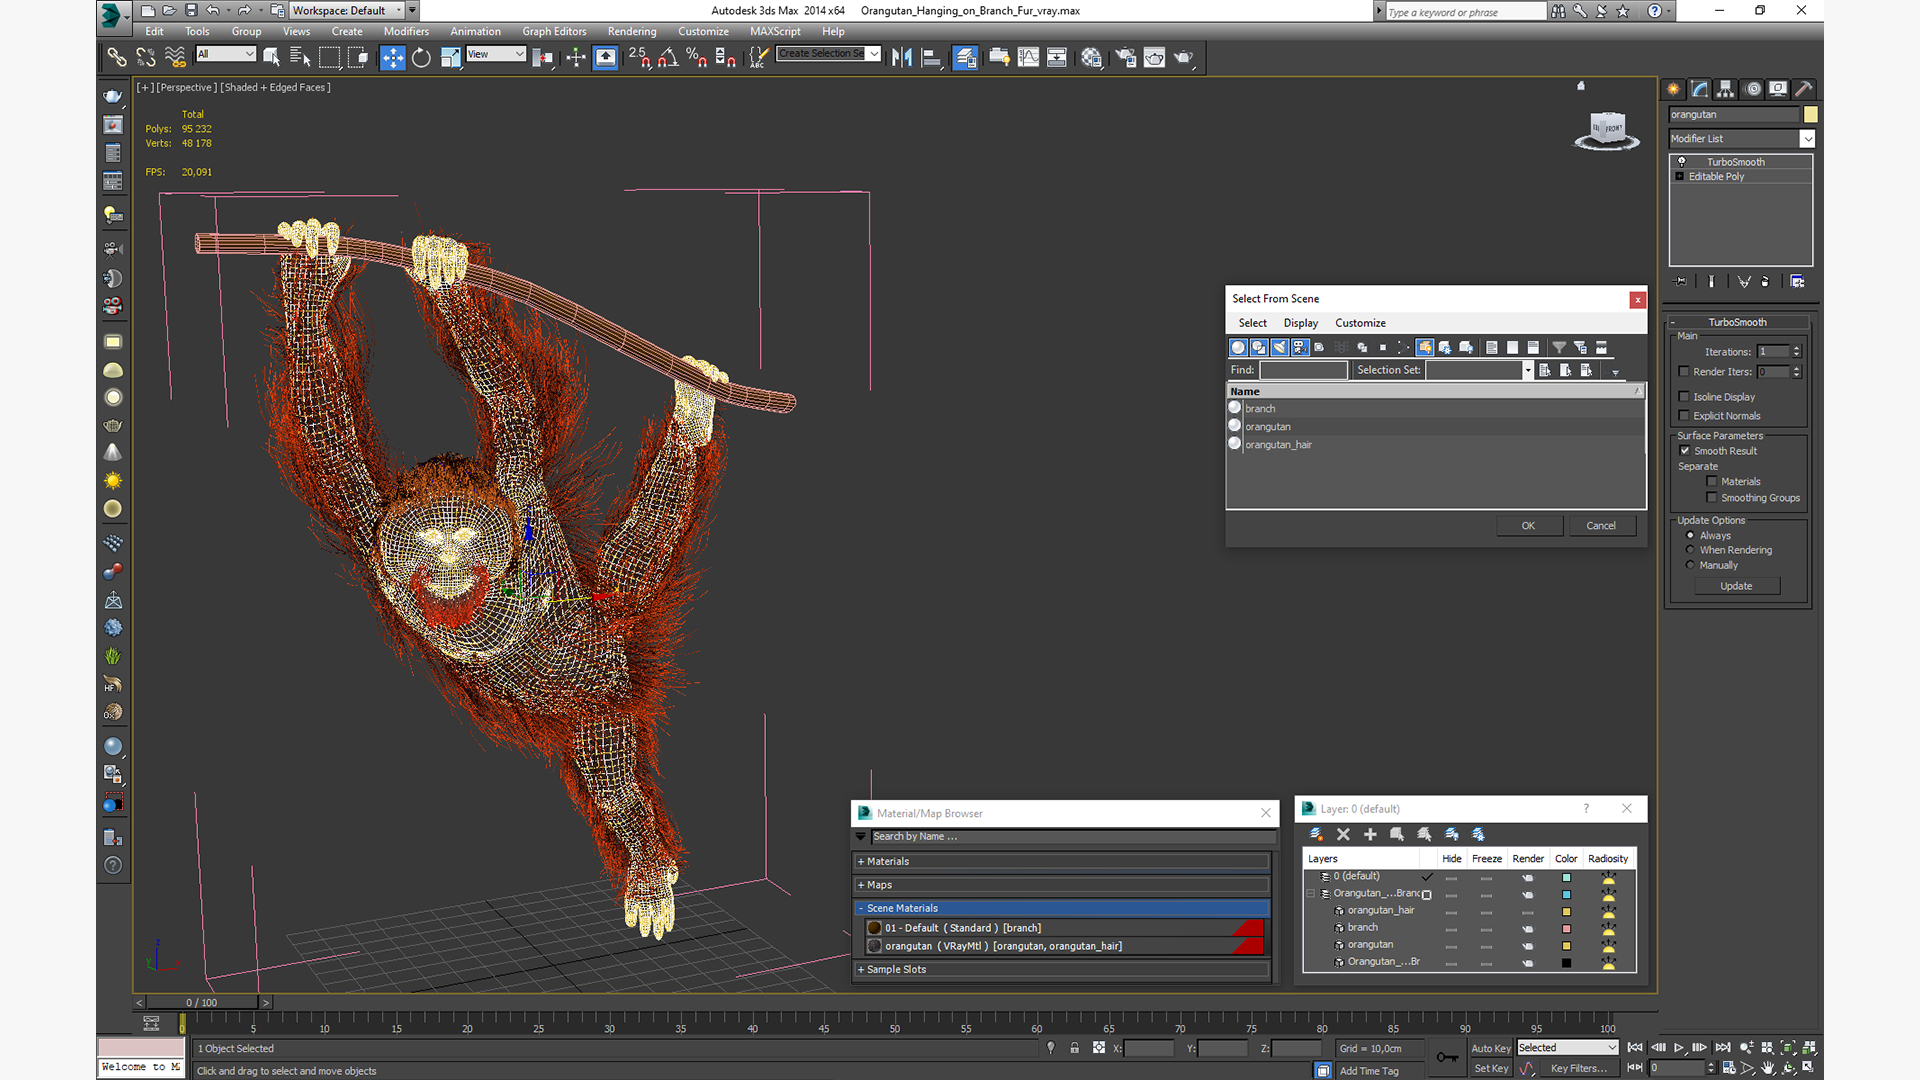The image size is (1920, 1080).
Task: Open the Manage Layers toolbar button
Action: click(965, 57)
